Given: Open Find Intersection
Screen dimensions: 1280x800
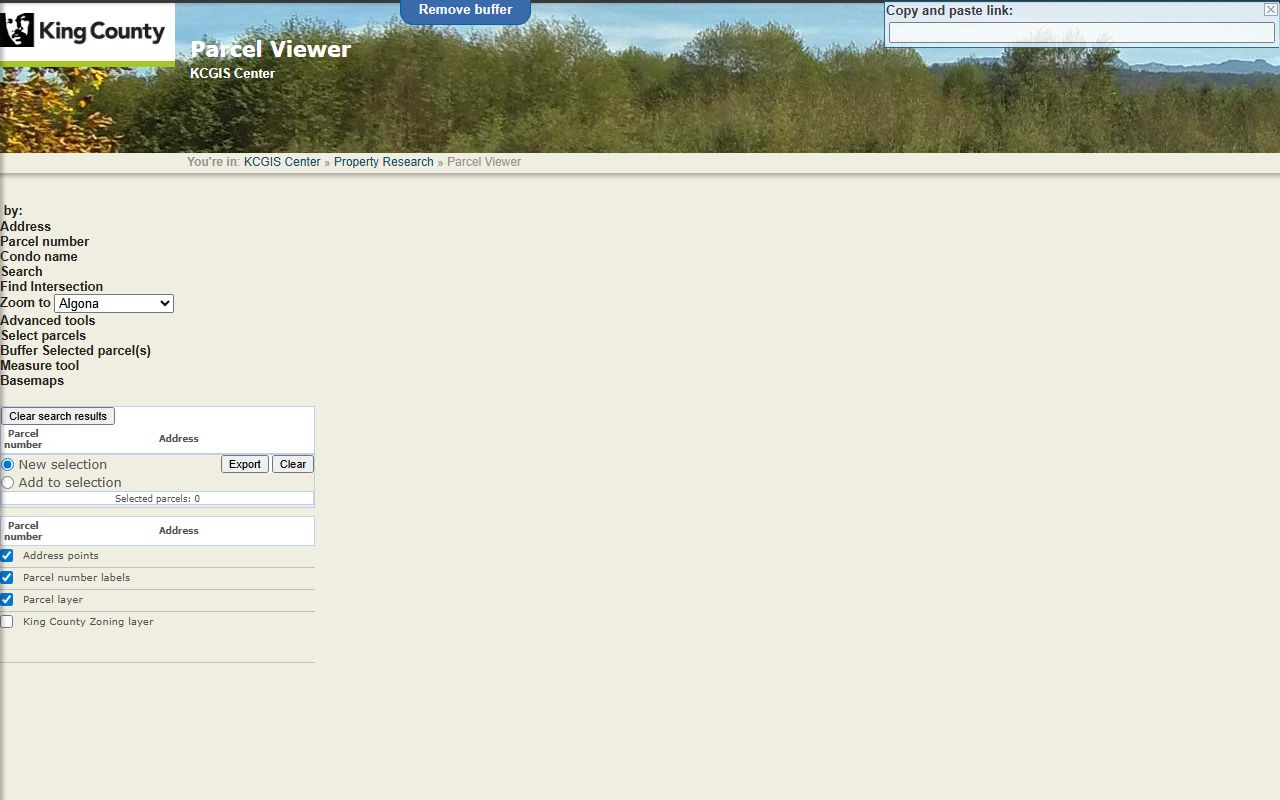Looking at the screenshot, I should [x=52, y=287].
